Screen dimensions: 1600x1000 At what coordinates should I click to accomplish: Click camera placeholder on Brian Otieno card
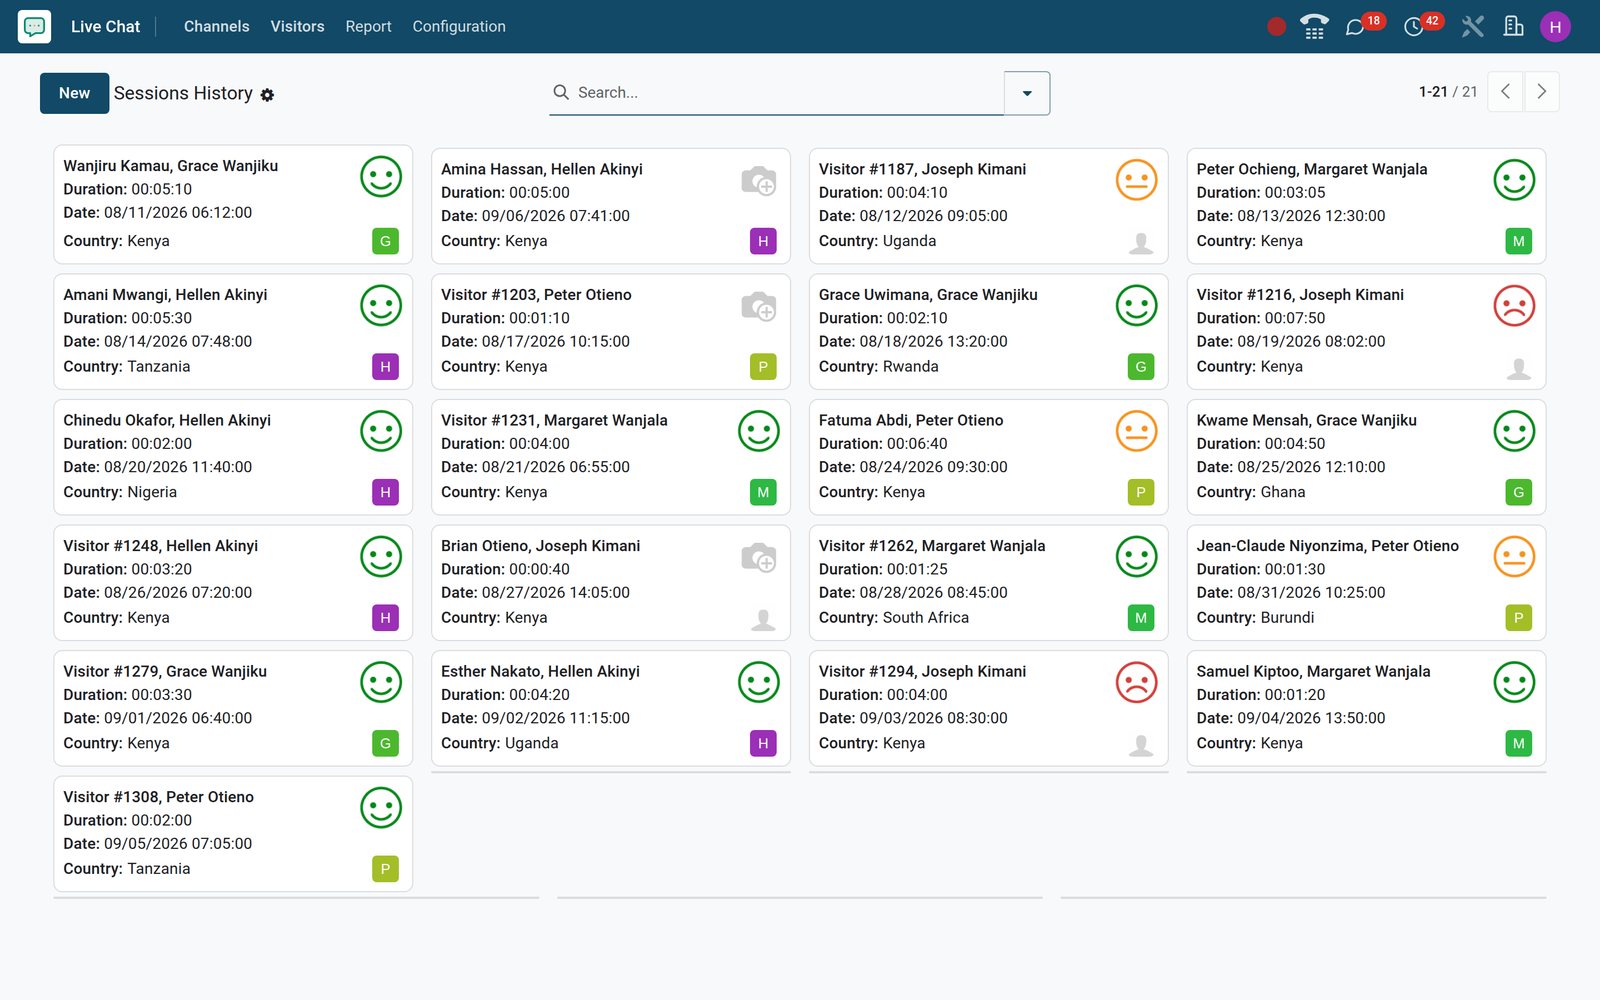click(759, 557)
